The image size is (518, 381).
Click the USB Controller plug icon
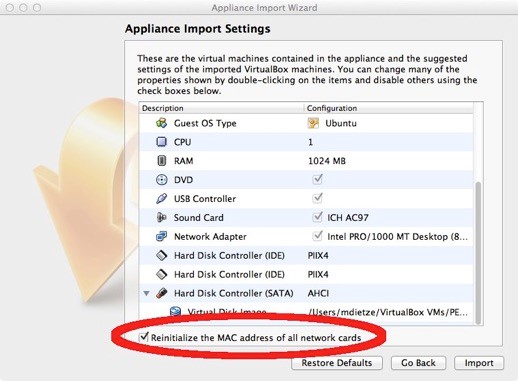[x=162, y=199]
